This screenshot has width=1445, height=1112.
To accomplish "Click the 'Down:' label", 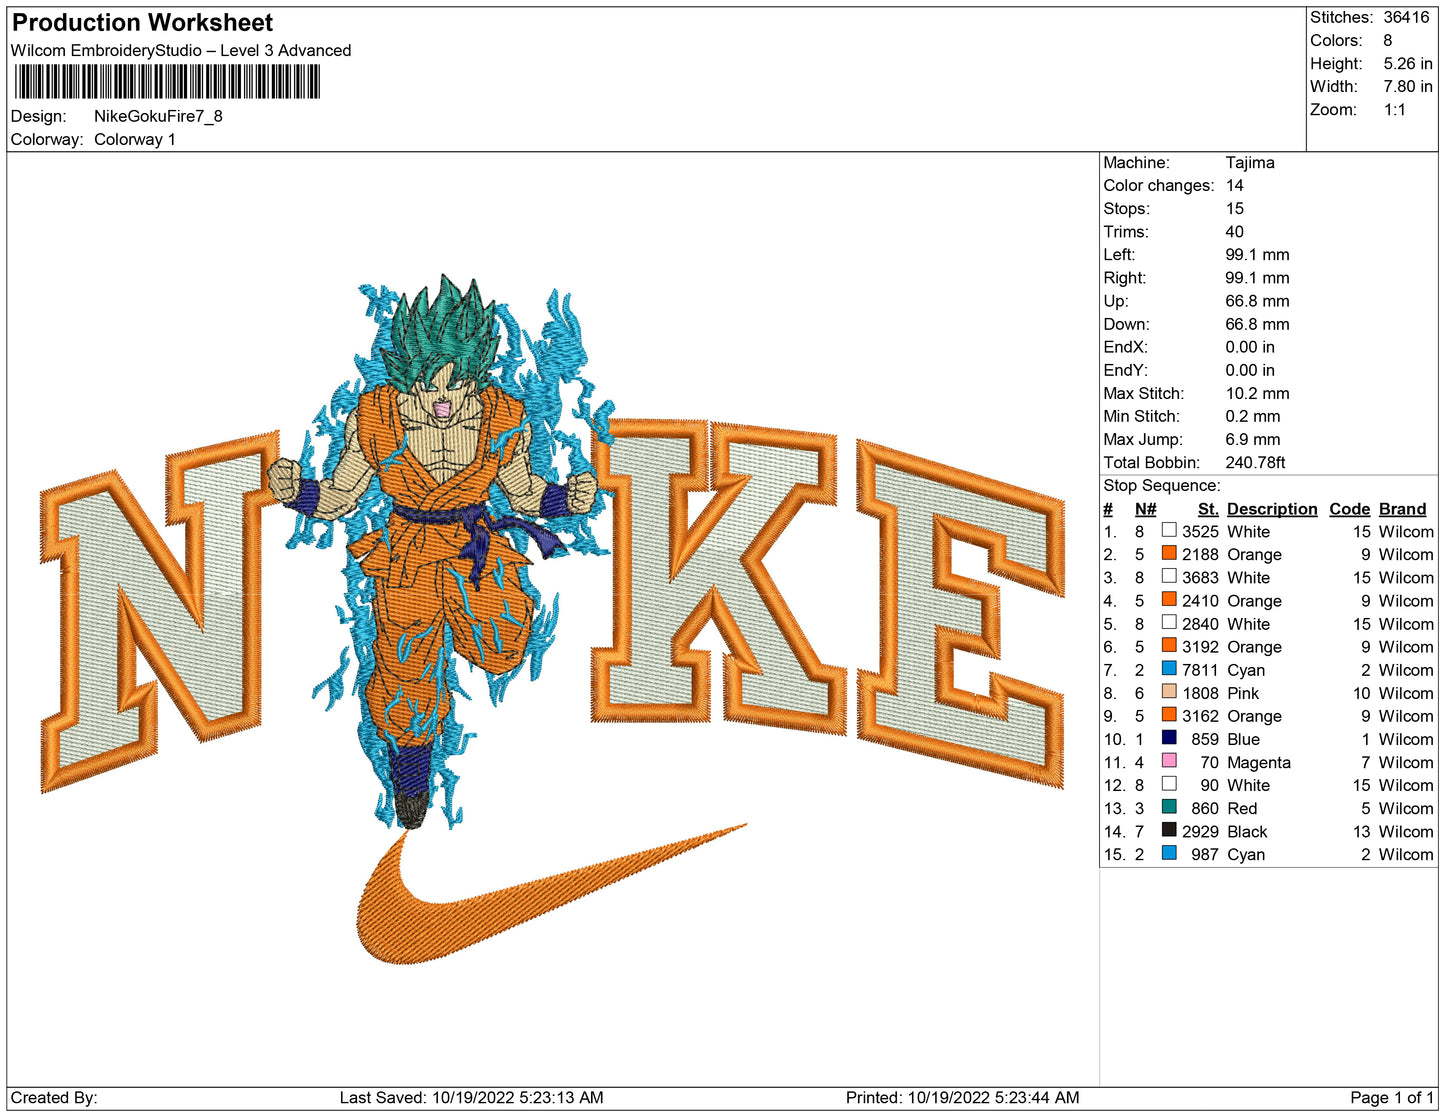I will (1127, 323).
